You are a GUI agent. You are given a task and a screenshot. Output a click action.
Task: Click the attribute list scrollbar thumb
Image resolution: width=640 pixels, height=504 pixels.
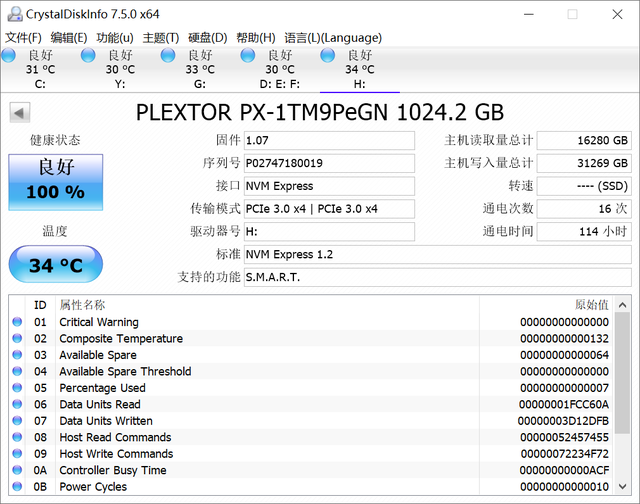tap(622, 373)
